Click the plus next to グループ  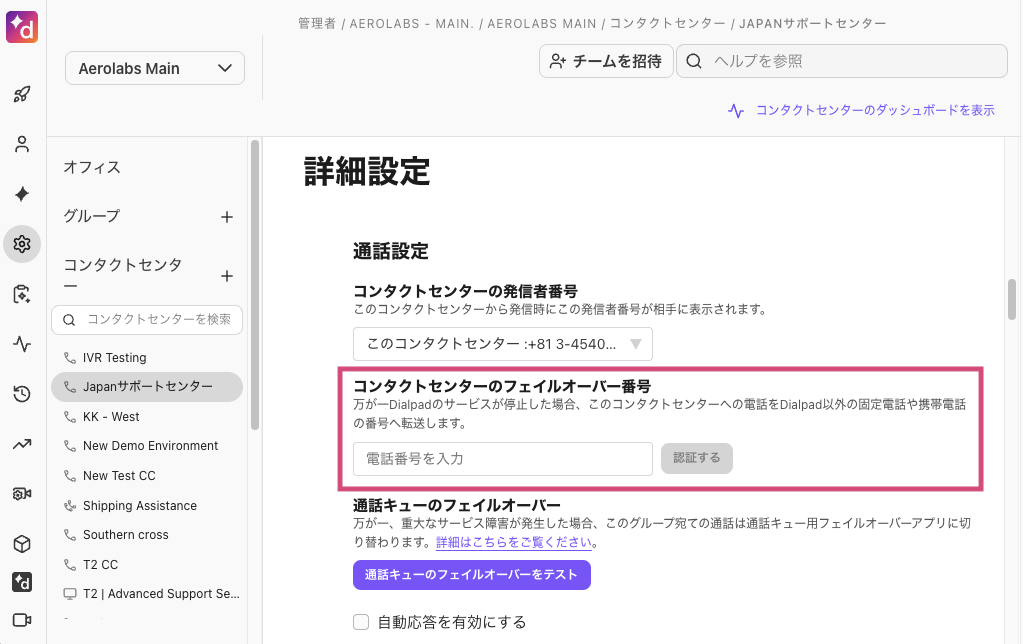[x=227, y=217]
